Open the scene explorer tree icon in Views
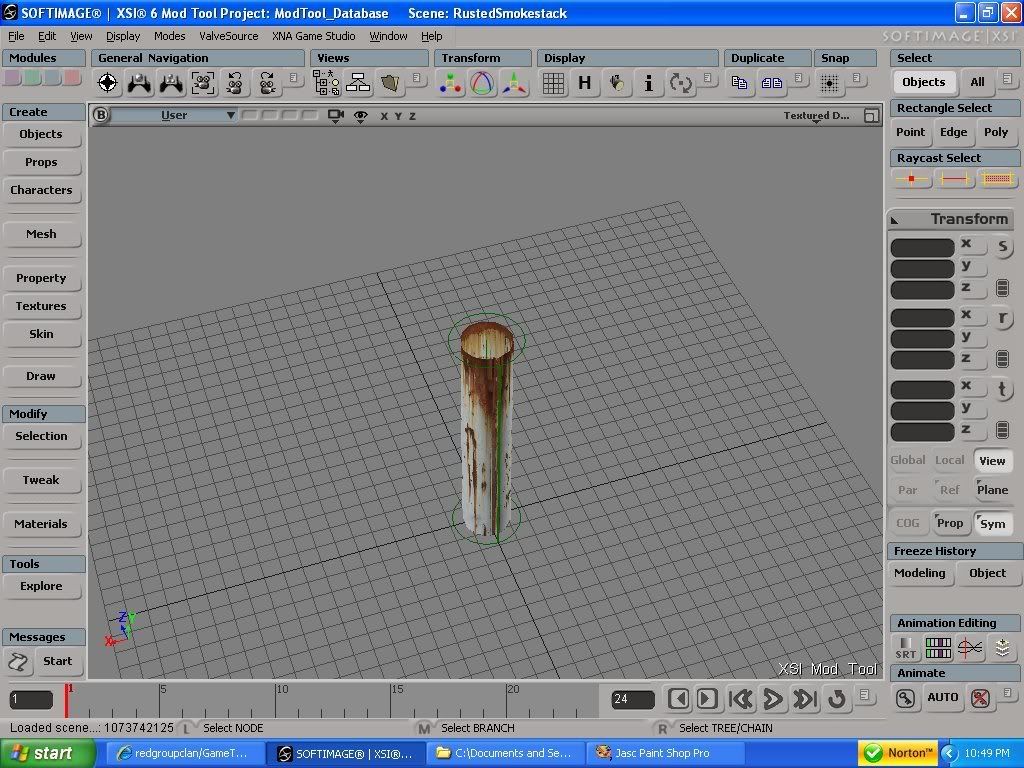The width and height of the screenshot is (1024, 768). [326, 83]
